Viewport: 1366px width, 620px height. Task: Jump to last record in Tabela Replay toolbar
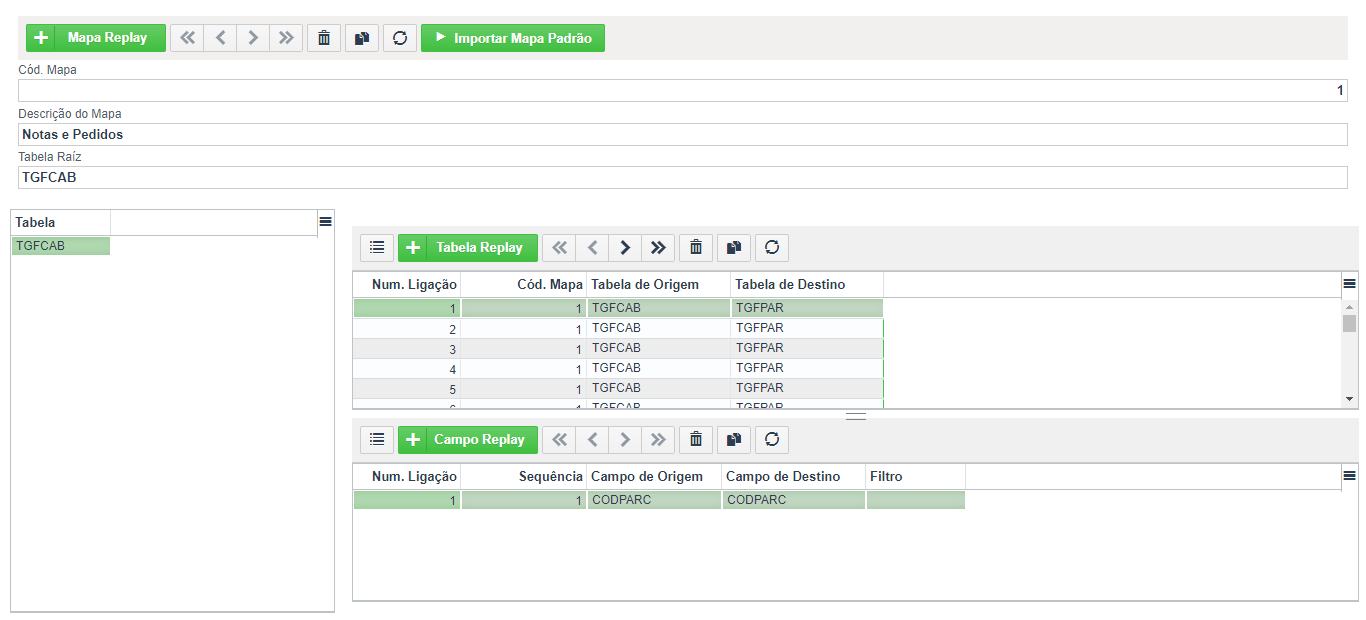(x=658, y=247)
